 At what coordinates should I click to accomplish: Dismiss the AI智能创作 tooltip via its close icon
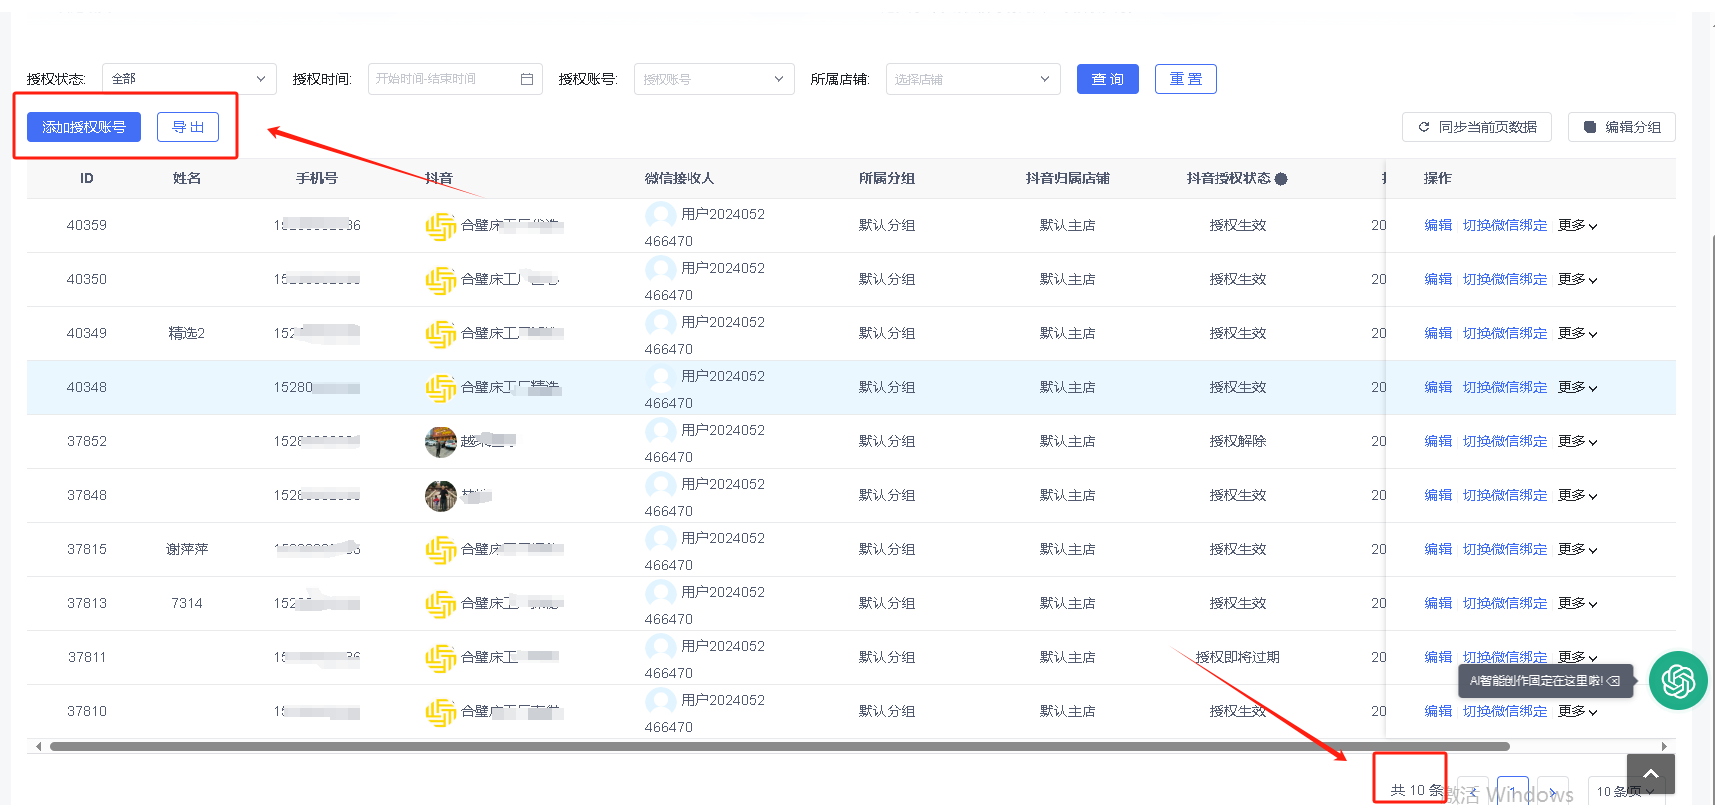(x=1613, y=681)
